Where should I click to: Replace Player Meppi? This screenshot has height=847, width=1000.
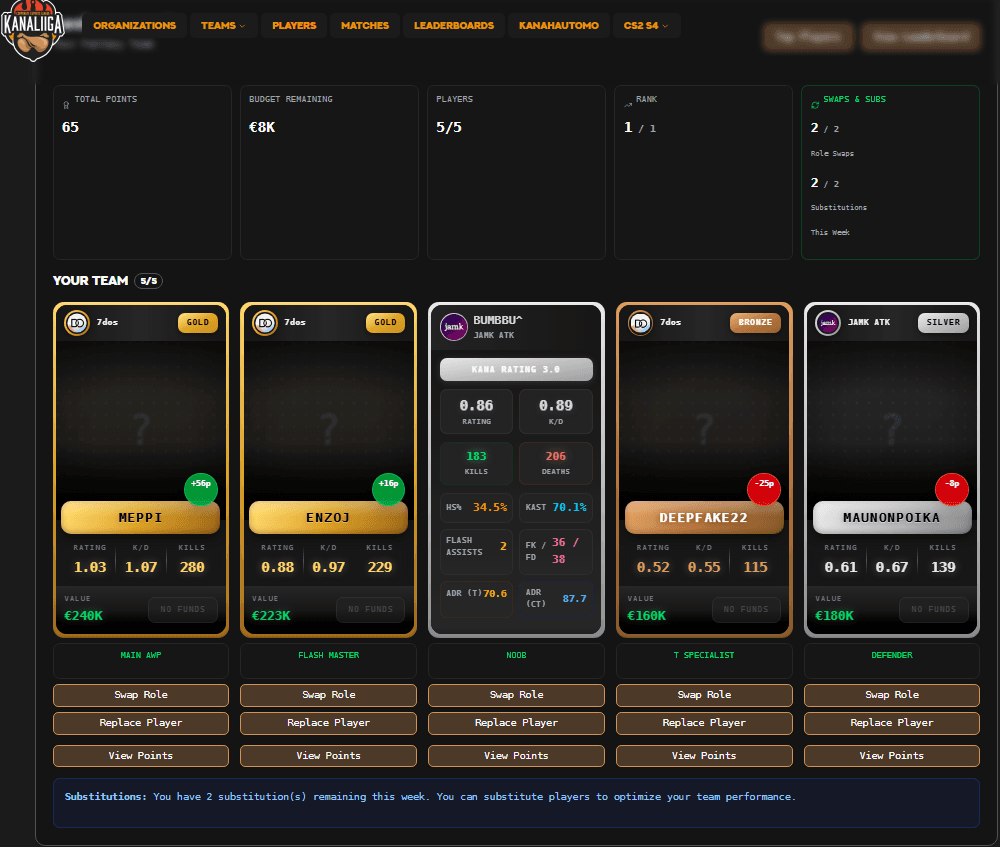[141, 723]
